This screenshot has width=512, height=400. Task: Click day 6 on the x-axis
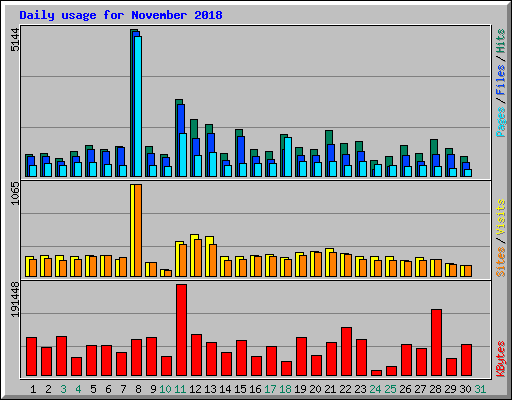coord(108,389)
